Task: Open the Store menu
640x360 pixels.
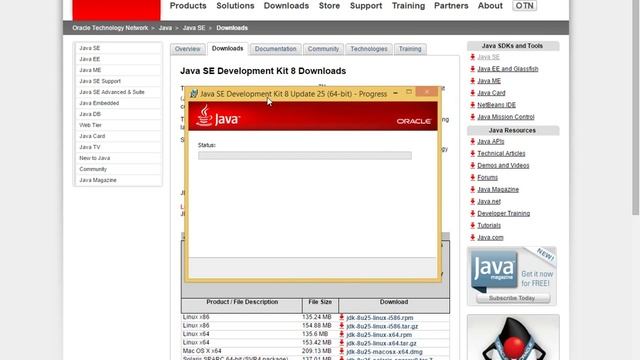Action: 329,6
